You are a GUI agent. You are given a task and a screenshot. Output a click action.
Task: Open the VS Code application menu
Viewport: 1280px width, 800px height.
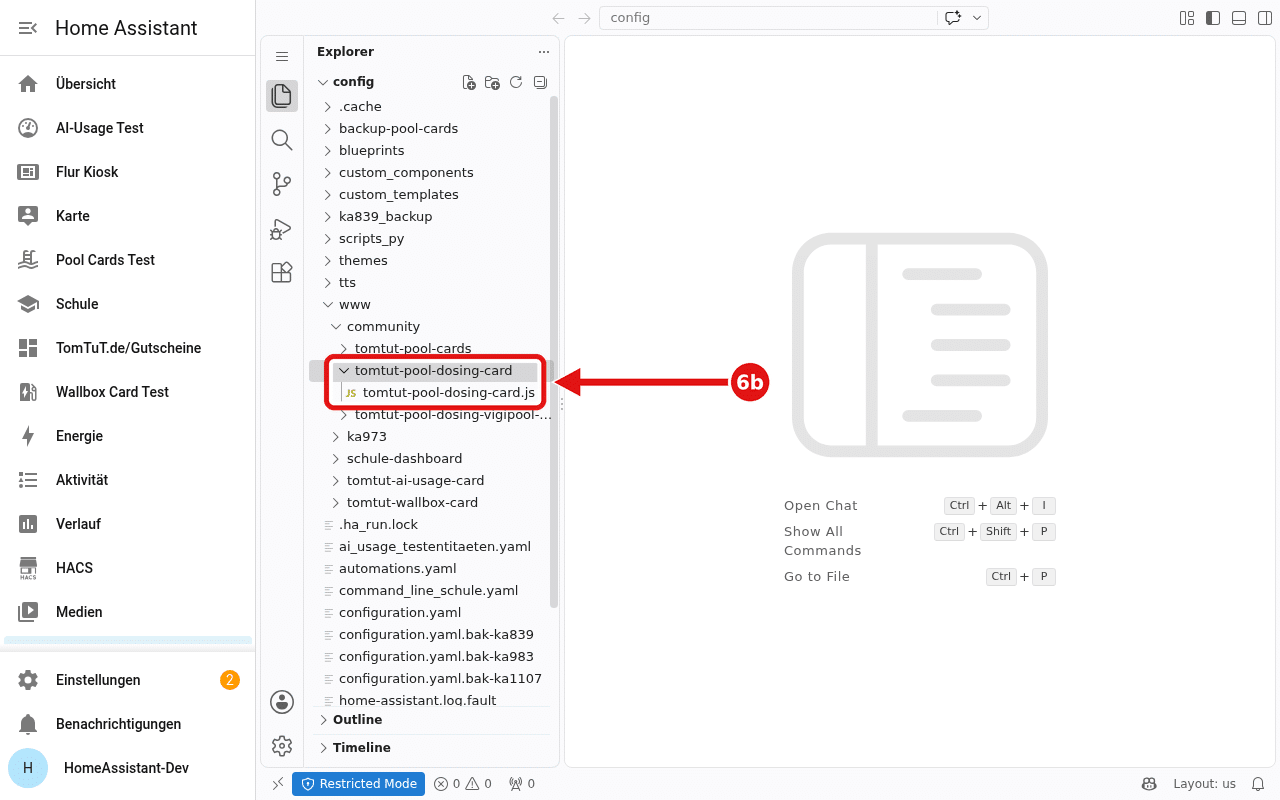[x=282, y=57]
